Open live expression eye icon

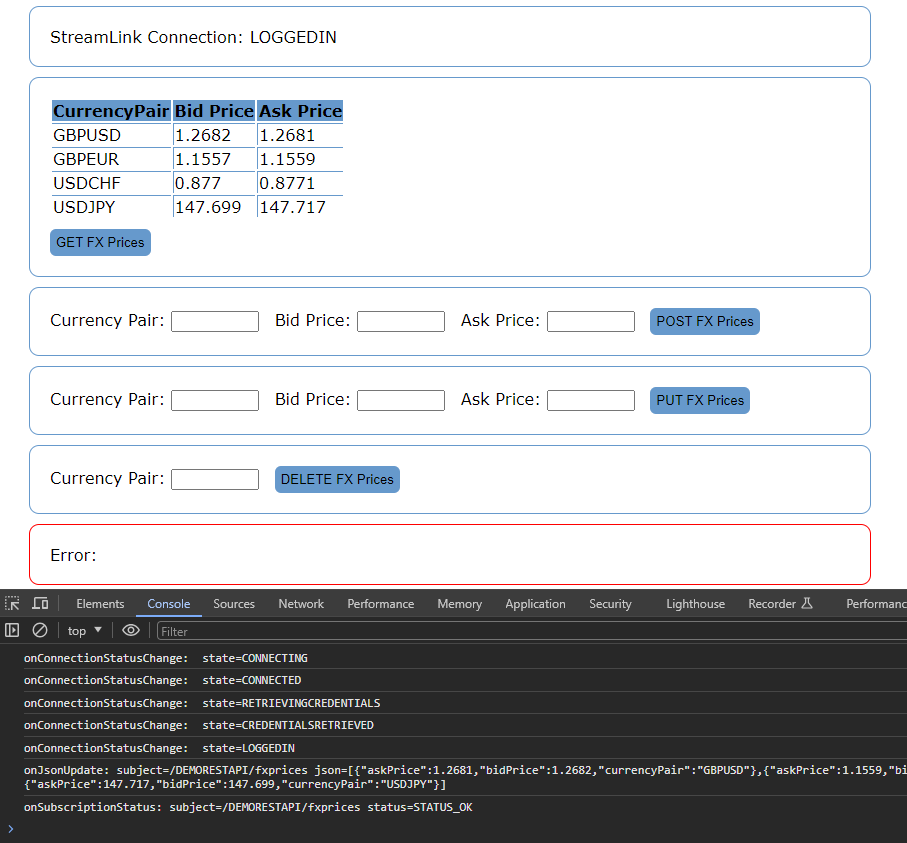[131, 630]
